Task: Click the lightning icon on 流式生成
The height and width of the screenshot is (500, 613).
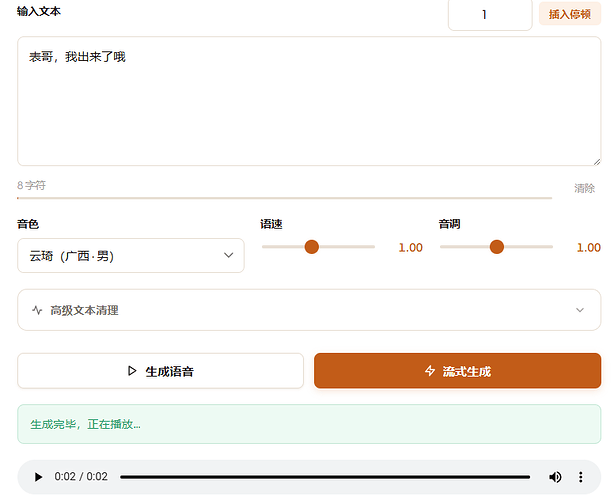Action: point(430,371)
